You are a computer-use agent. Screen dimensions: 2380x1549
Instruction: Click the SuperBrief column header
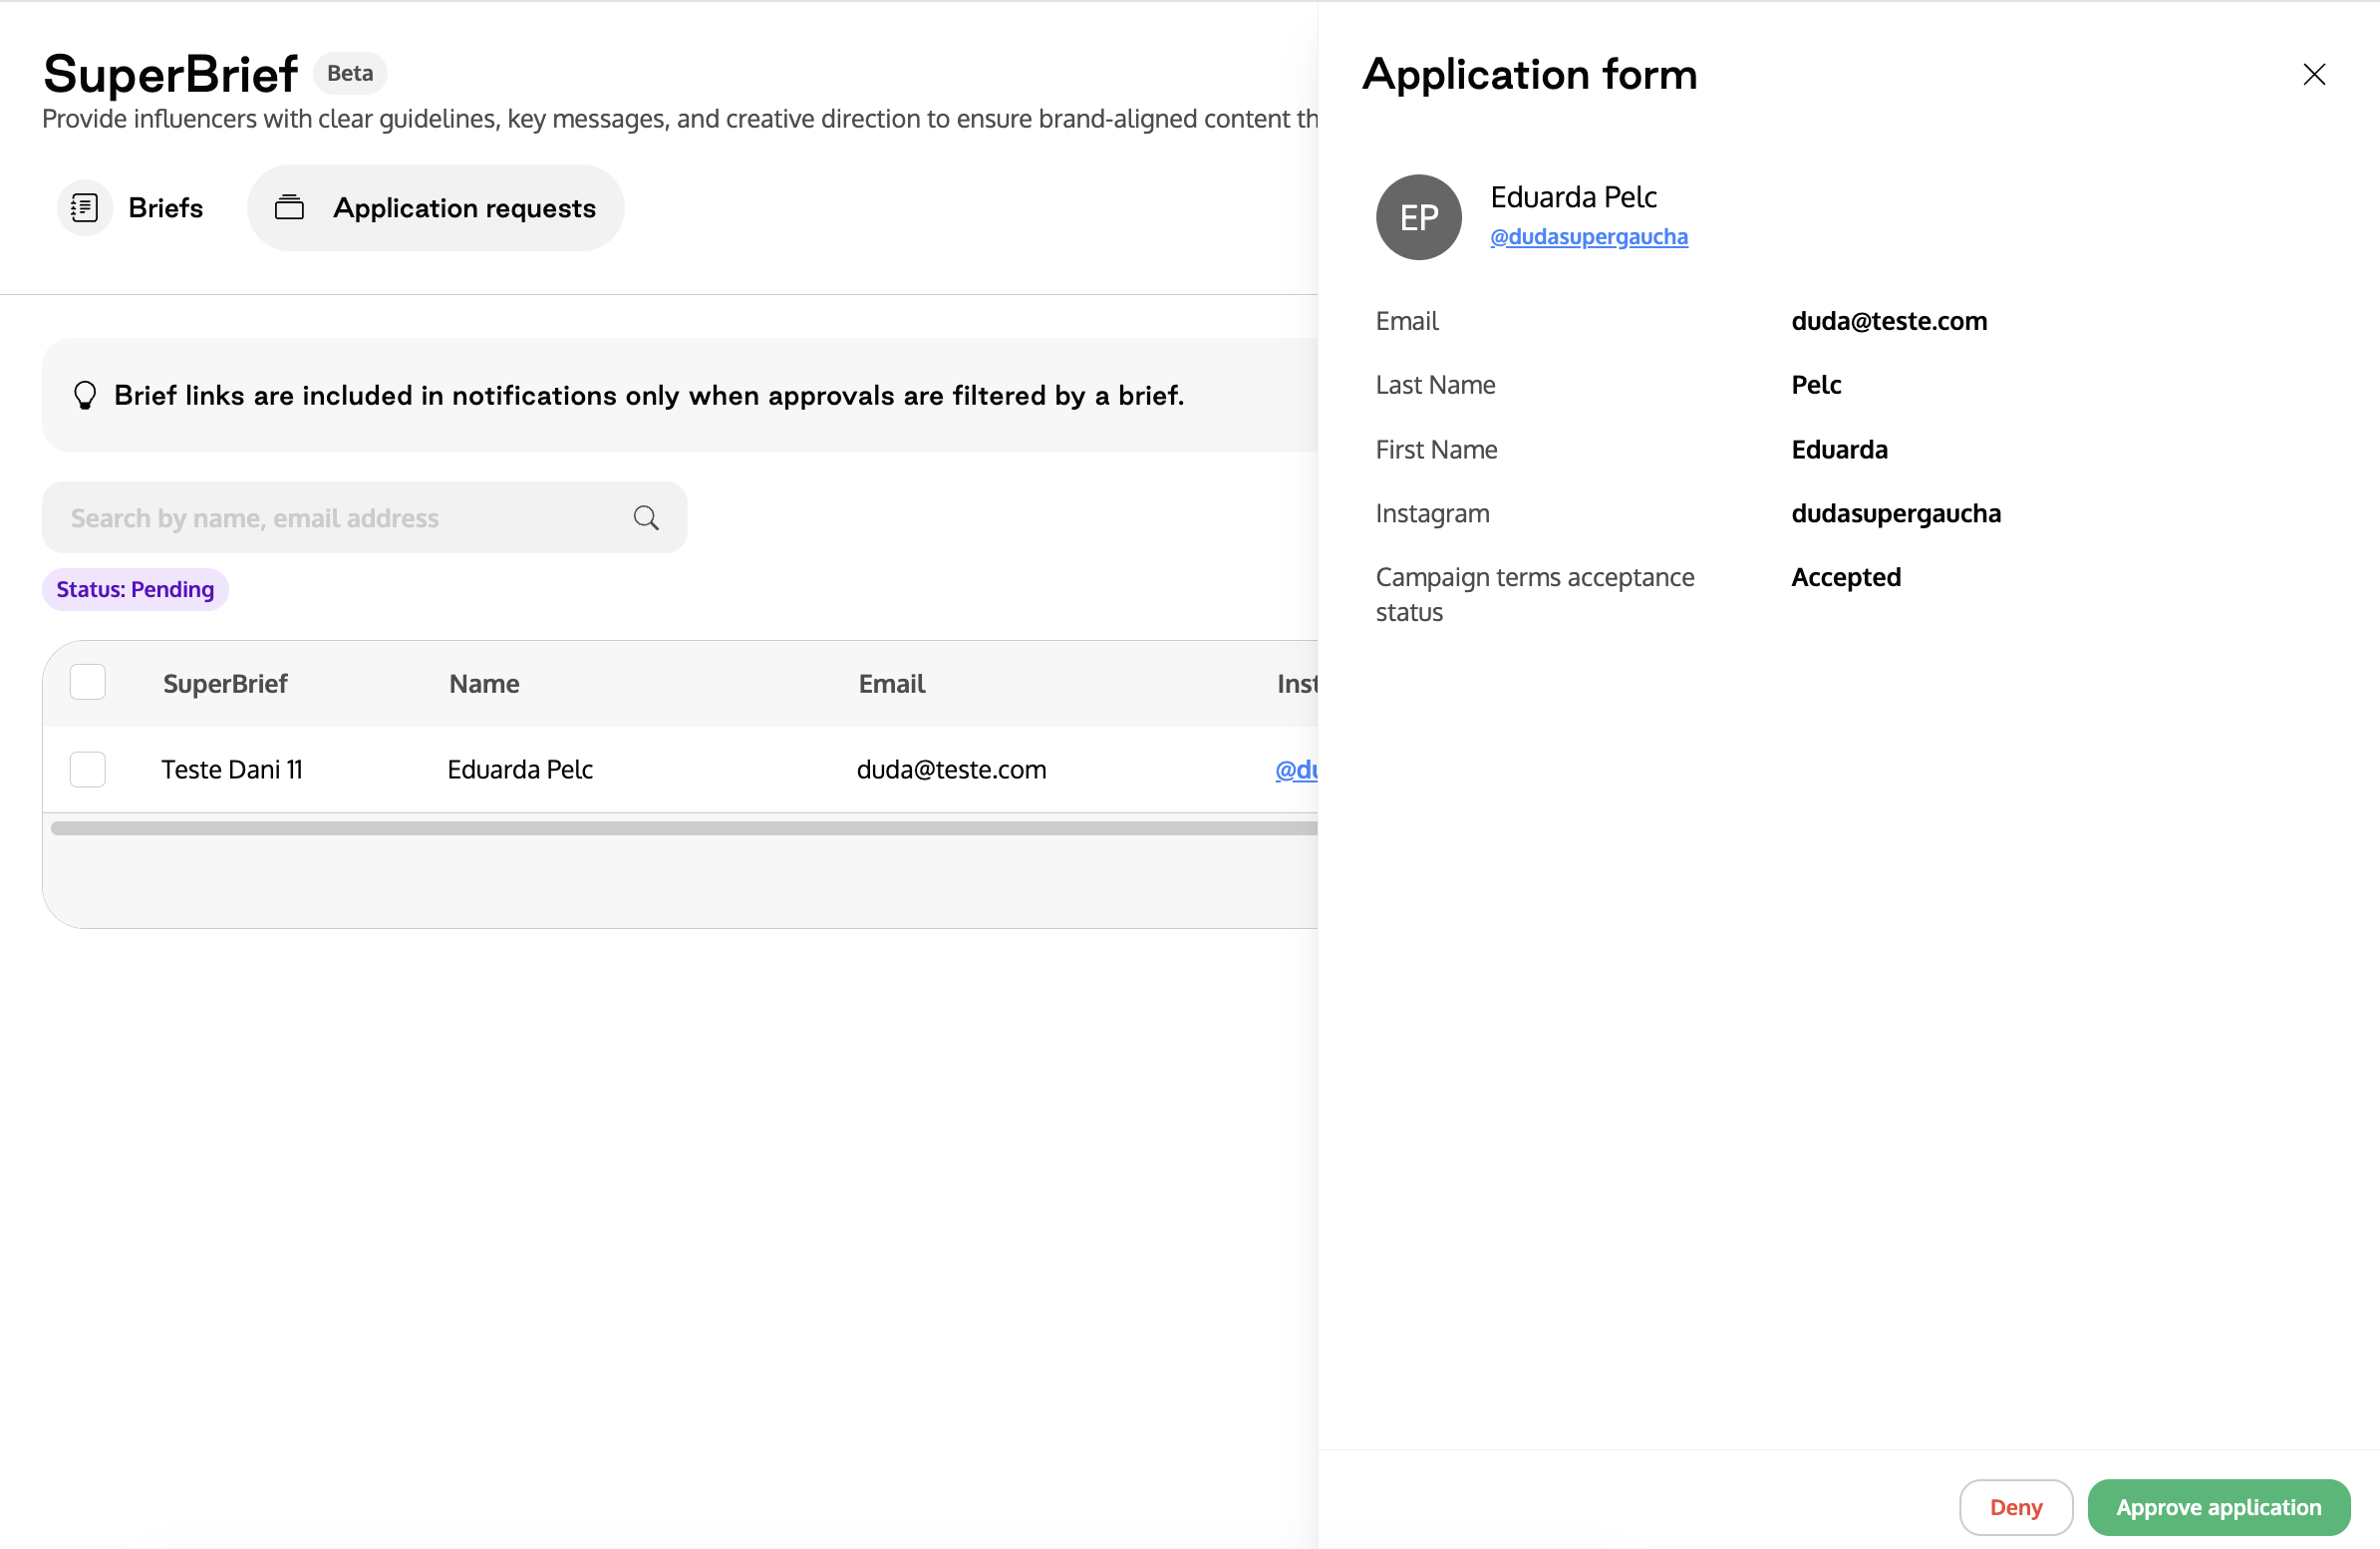point(225,684)
